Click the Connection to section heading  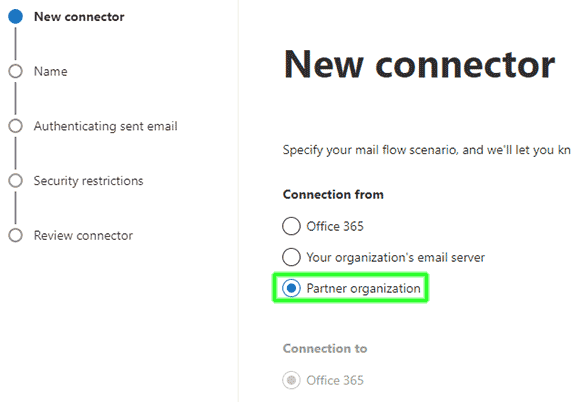325,348
